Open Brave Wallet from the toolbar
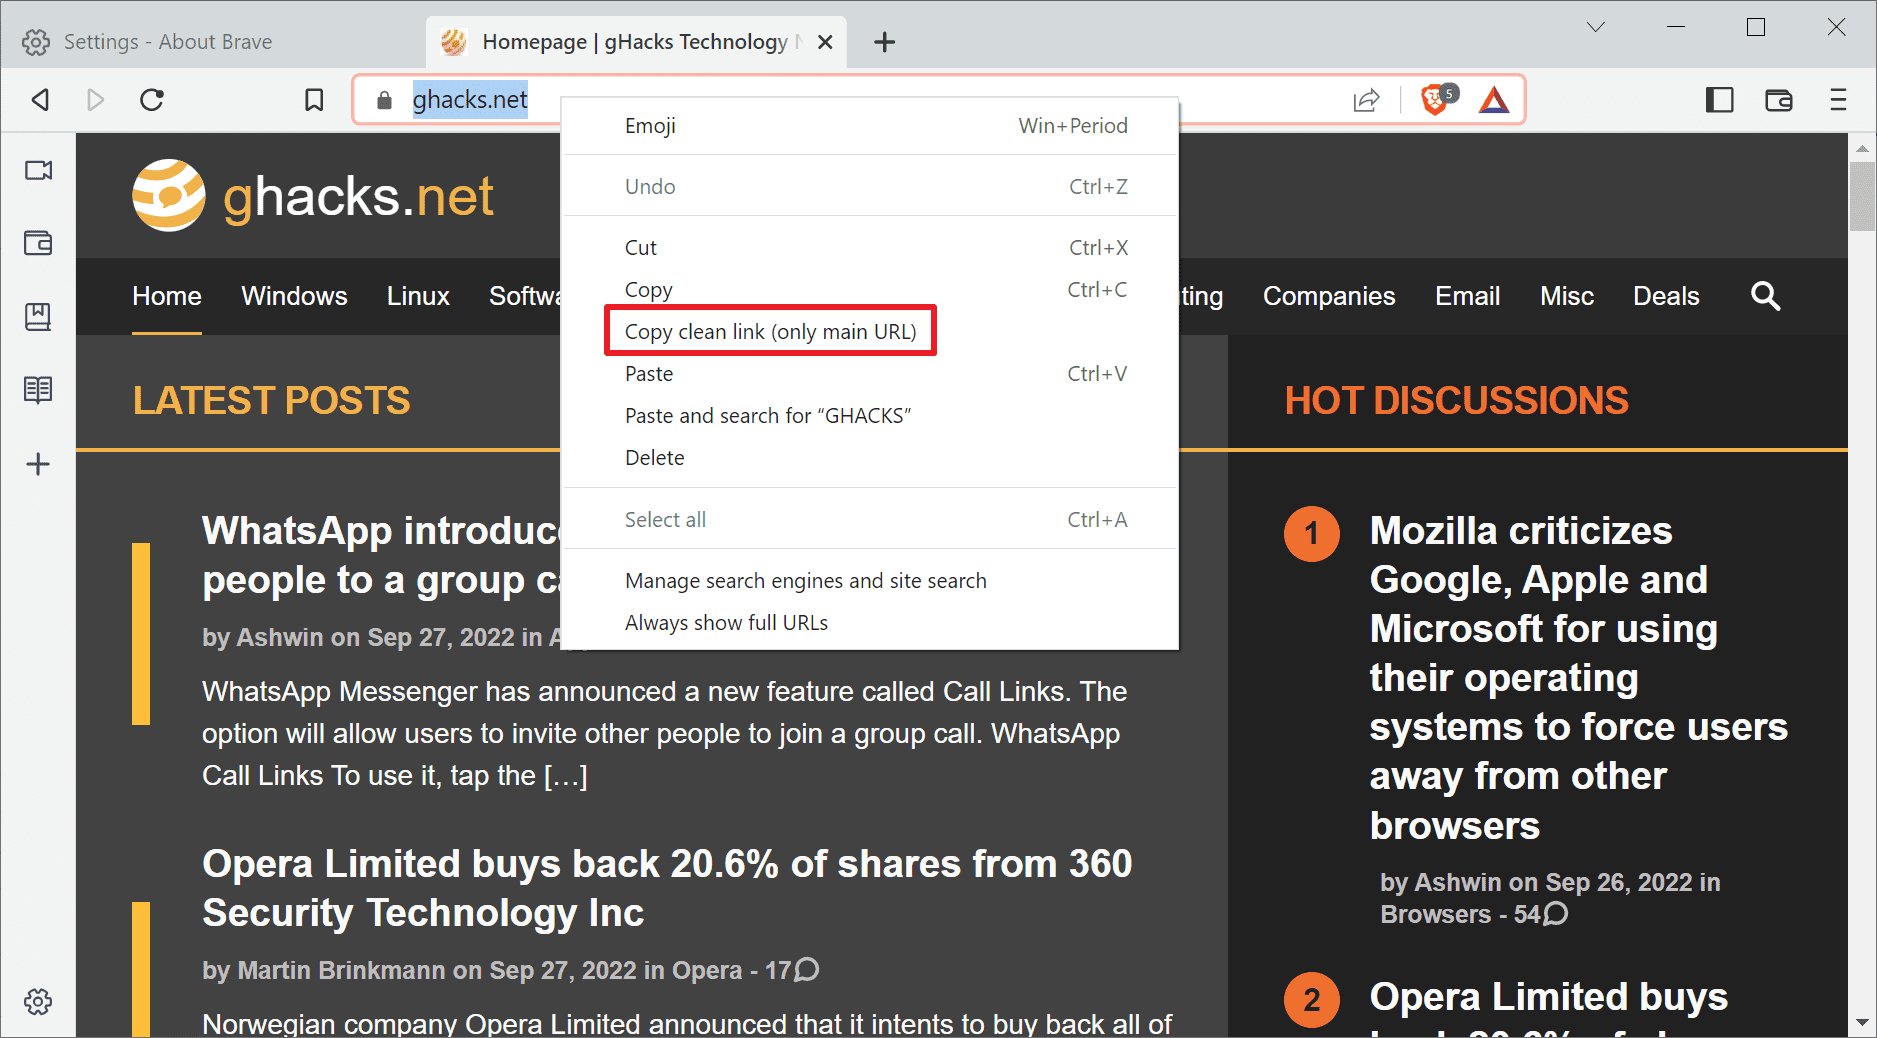 (1778, 99)
